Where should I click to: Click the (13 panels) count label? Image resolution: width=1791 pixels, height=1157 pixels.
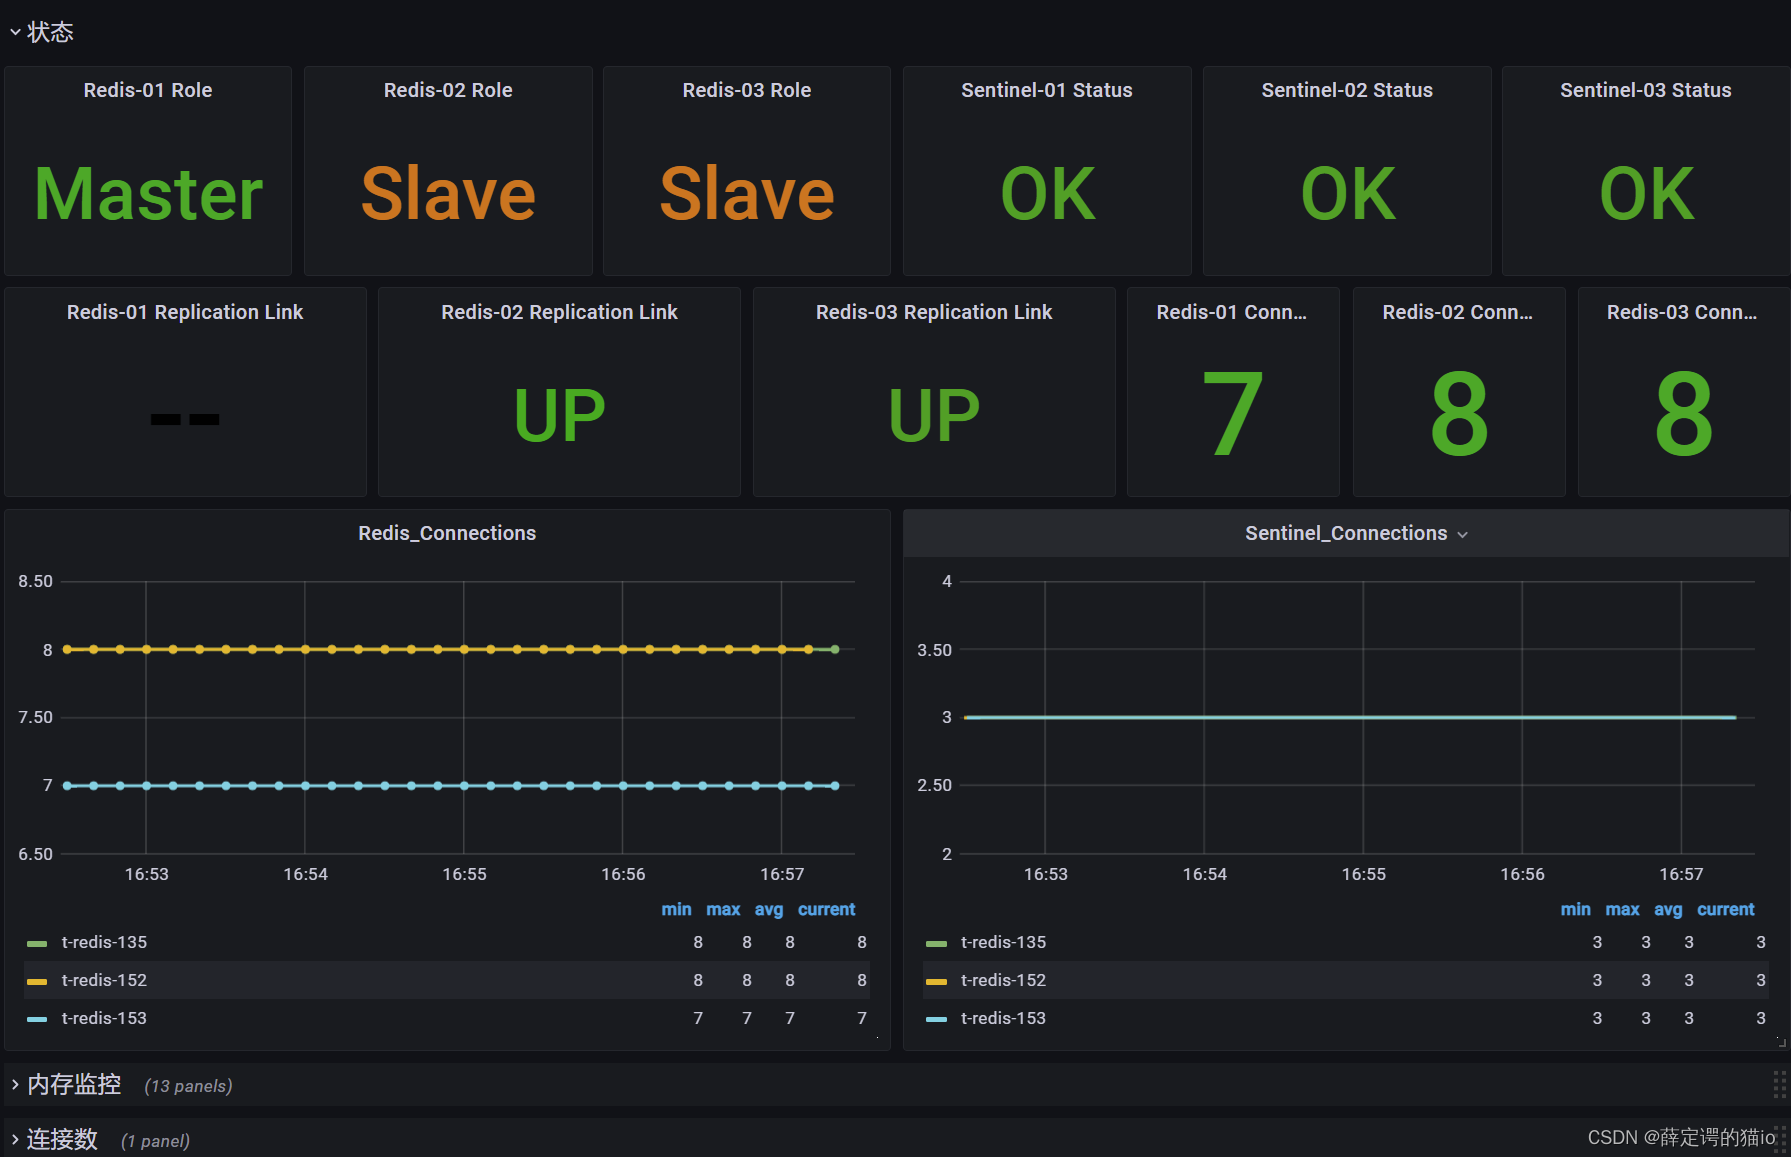coord(188,1086)
